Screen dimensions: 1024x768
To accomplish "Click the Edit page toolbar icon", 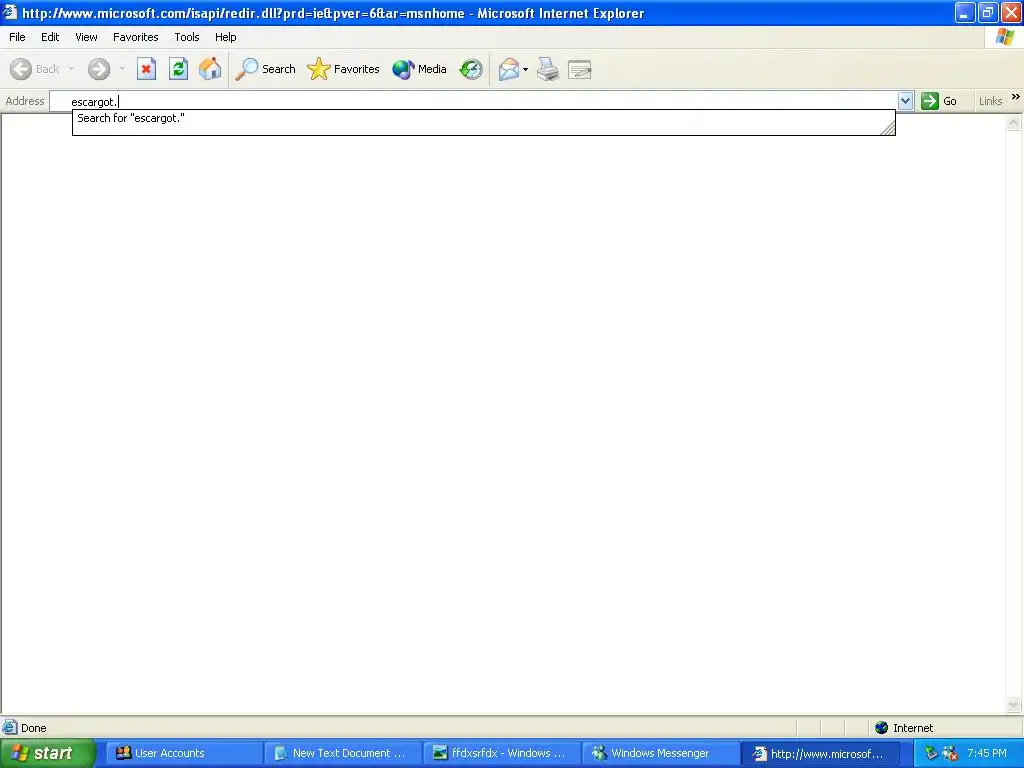I will pyautogui.click(x=579, y=69).
